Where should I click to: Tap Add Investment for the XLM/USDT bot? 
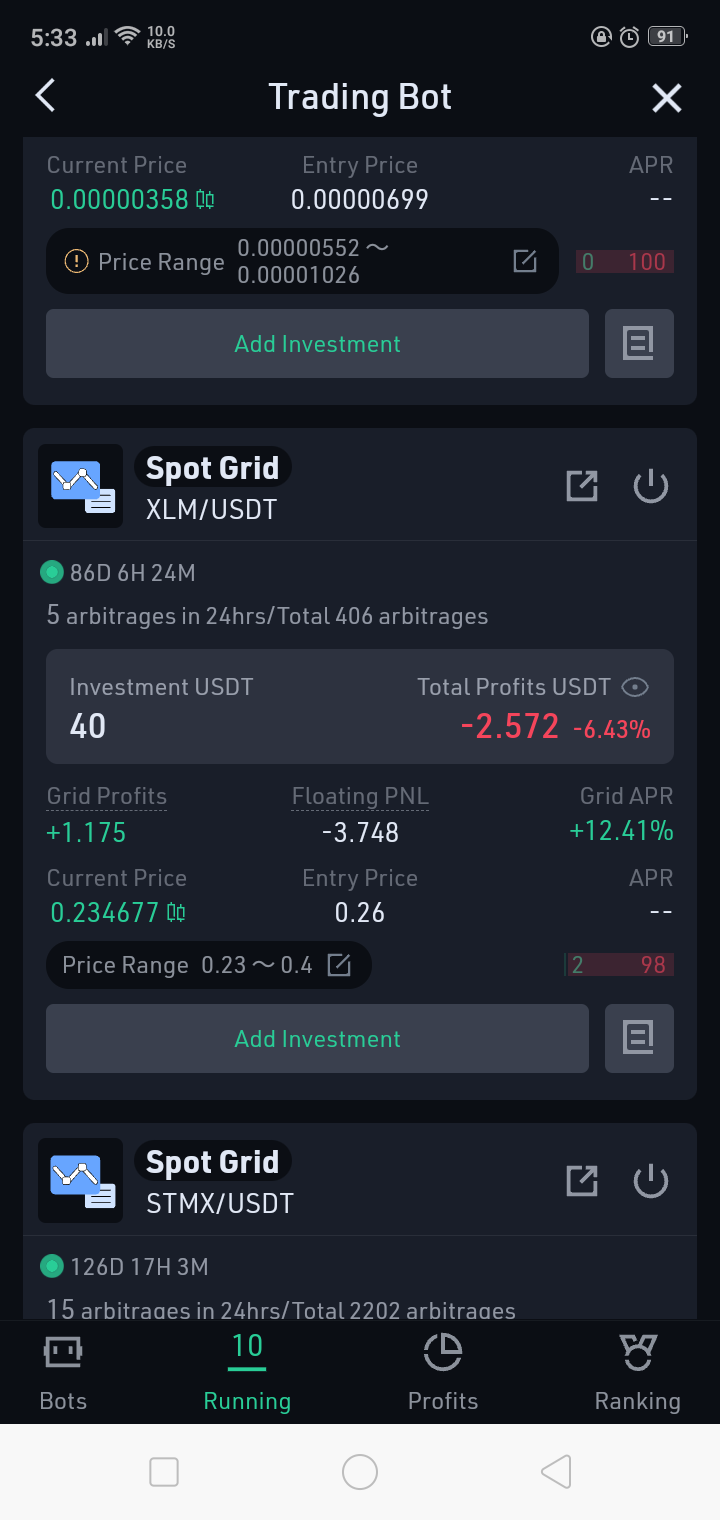[317, 1038]
